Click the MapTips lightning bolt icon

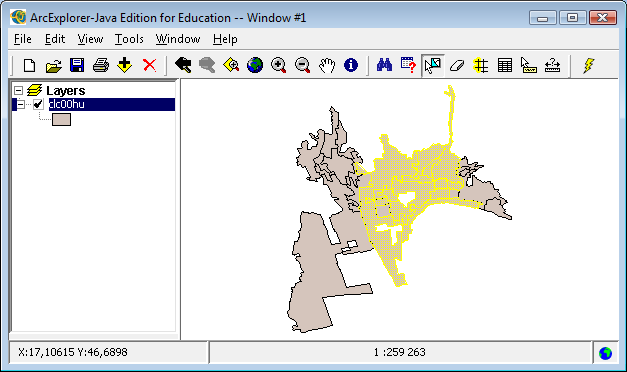click(588, 65)
